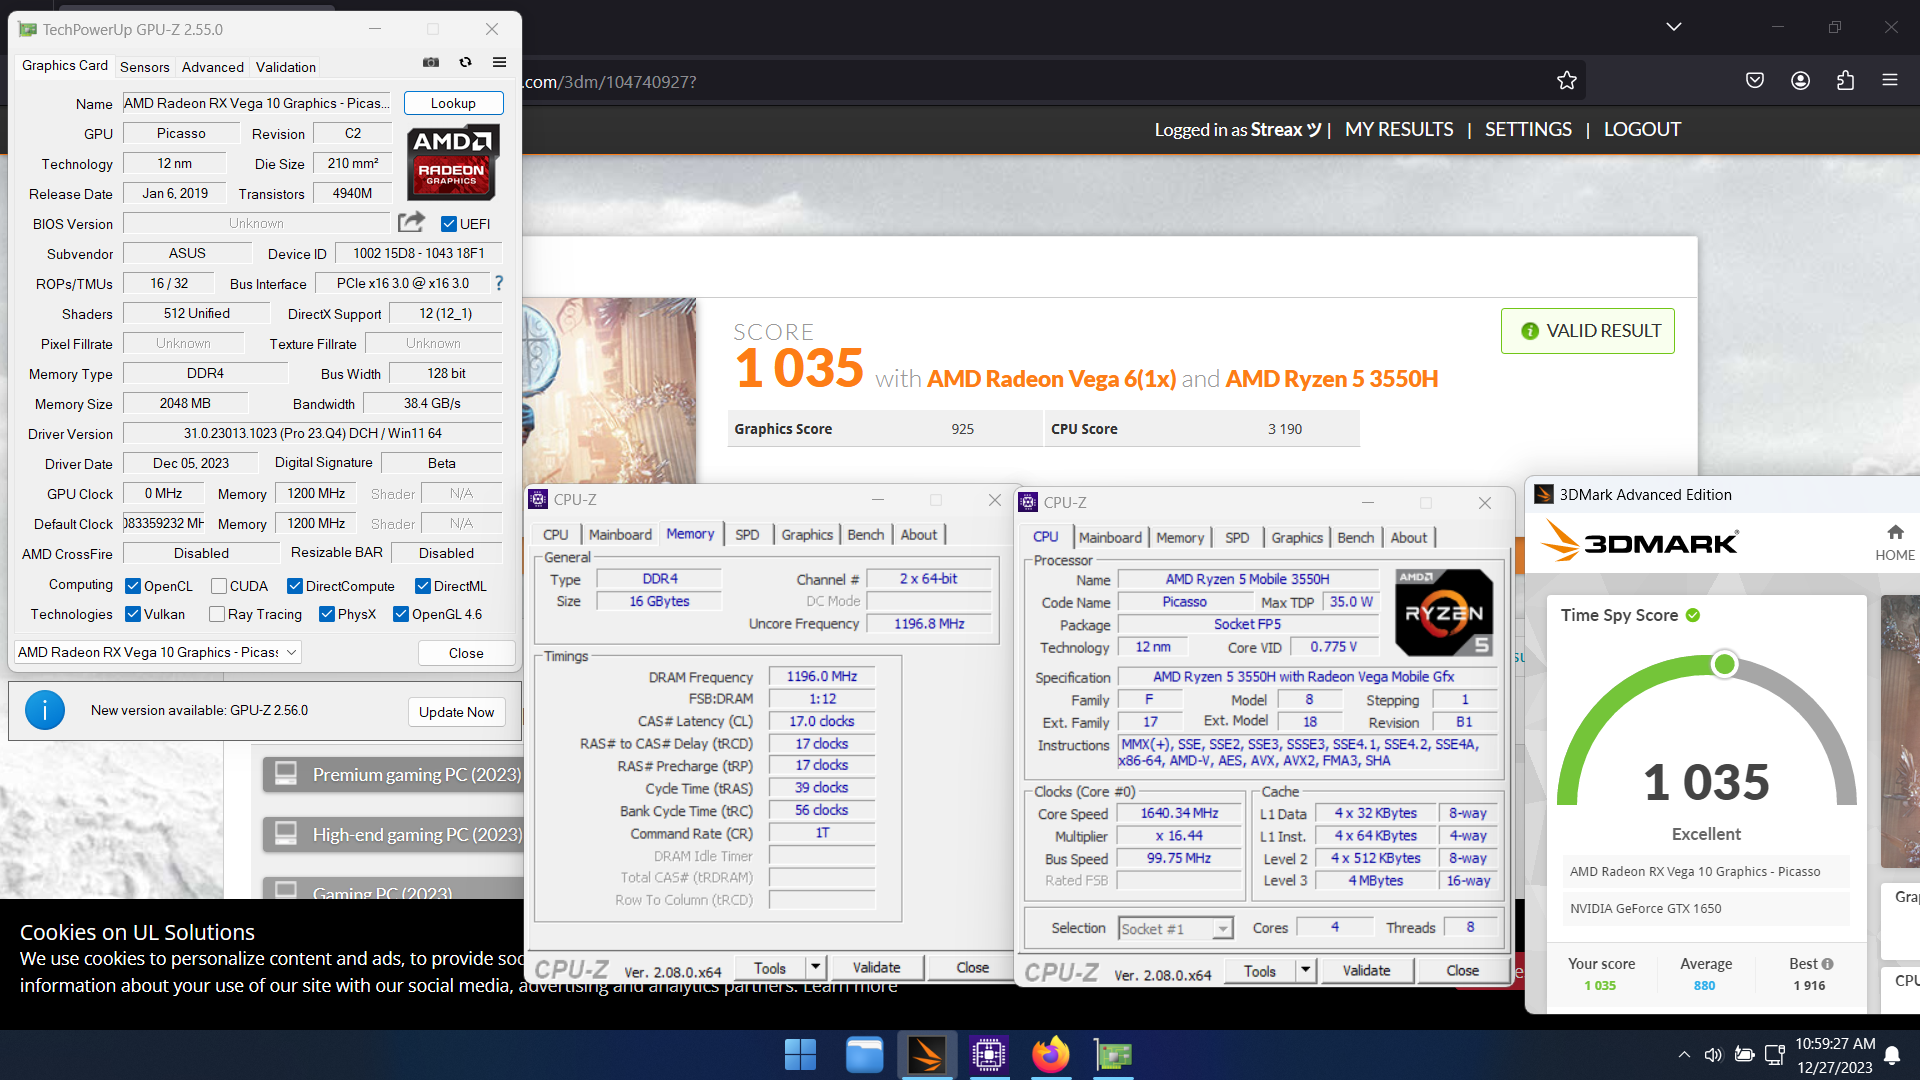
Task: Open the GPU-Z hamburger menu
Action: coord(499,62)
